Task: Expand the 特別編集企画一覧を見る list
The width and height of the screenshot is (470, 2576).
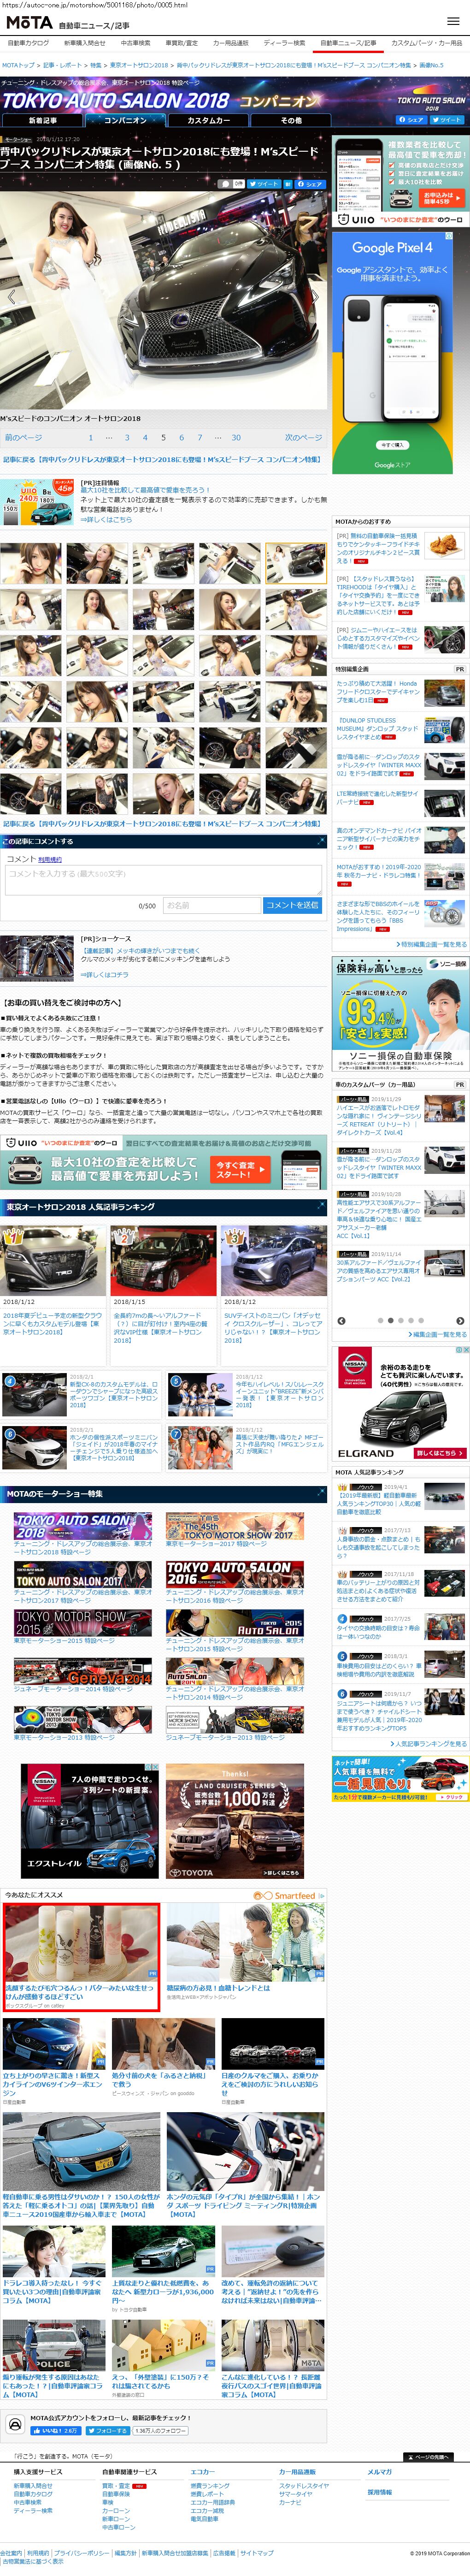Action: point(432,943)
